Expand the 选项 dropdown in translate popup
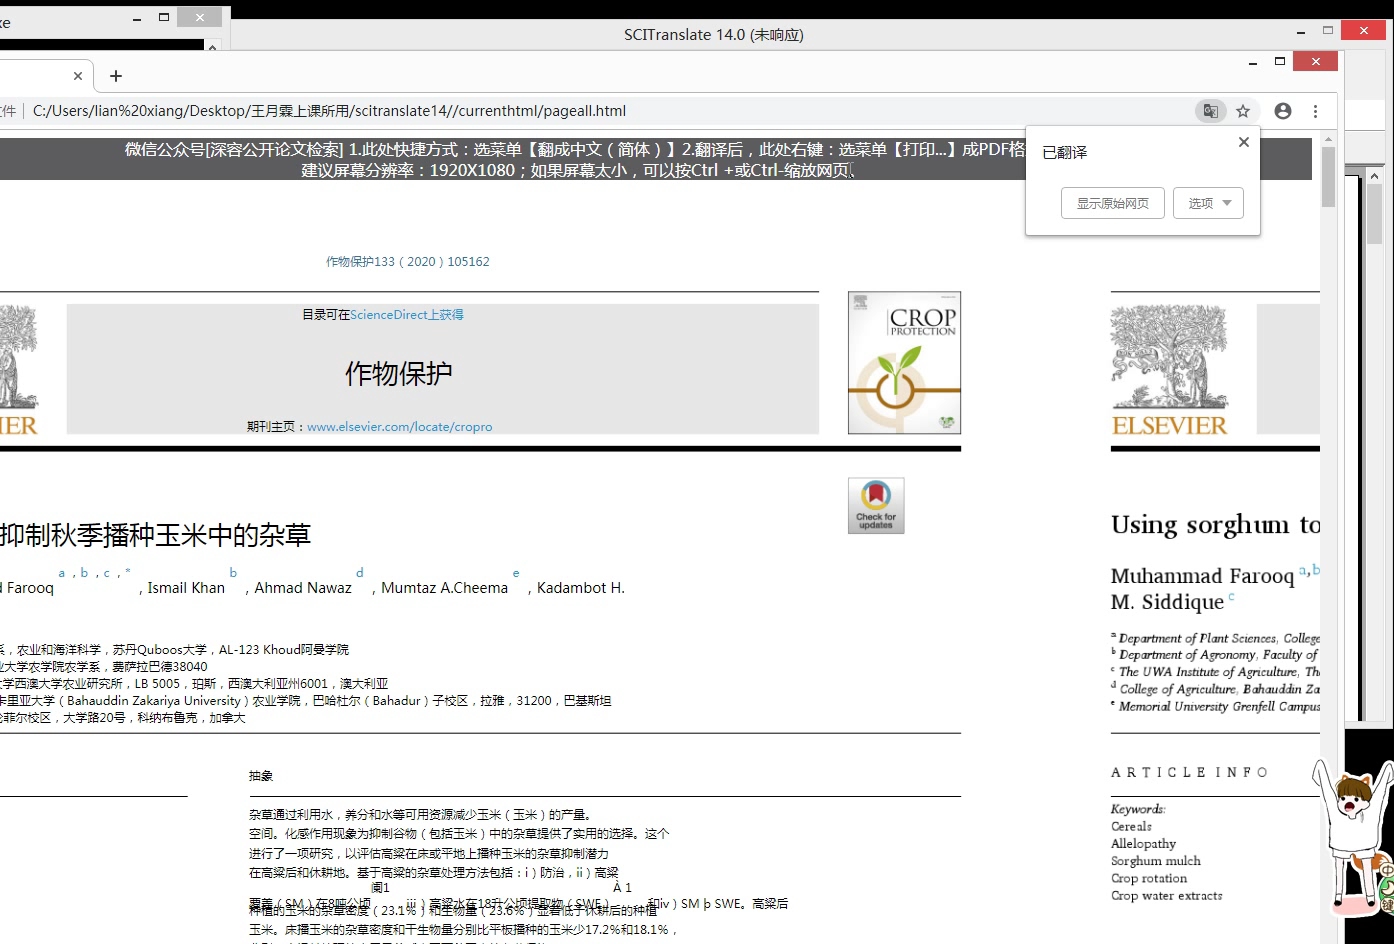1394x944 pixels. (x=1209, y=203)
